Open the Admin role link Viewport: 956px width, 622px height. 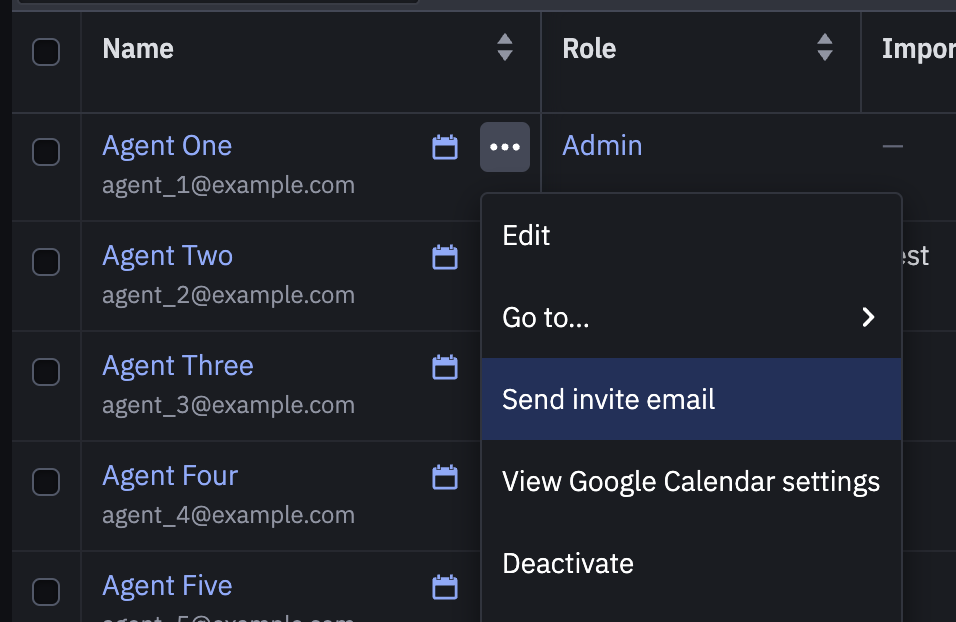[602, 146]
